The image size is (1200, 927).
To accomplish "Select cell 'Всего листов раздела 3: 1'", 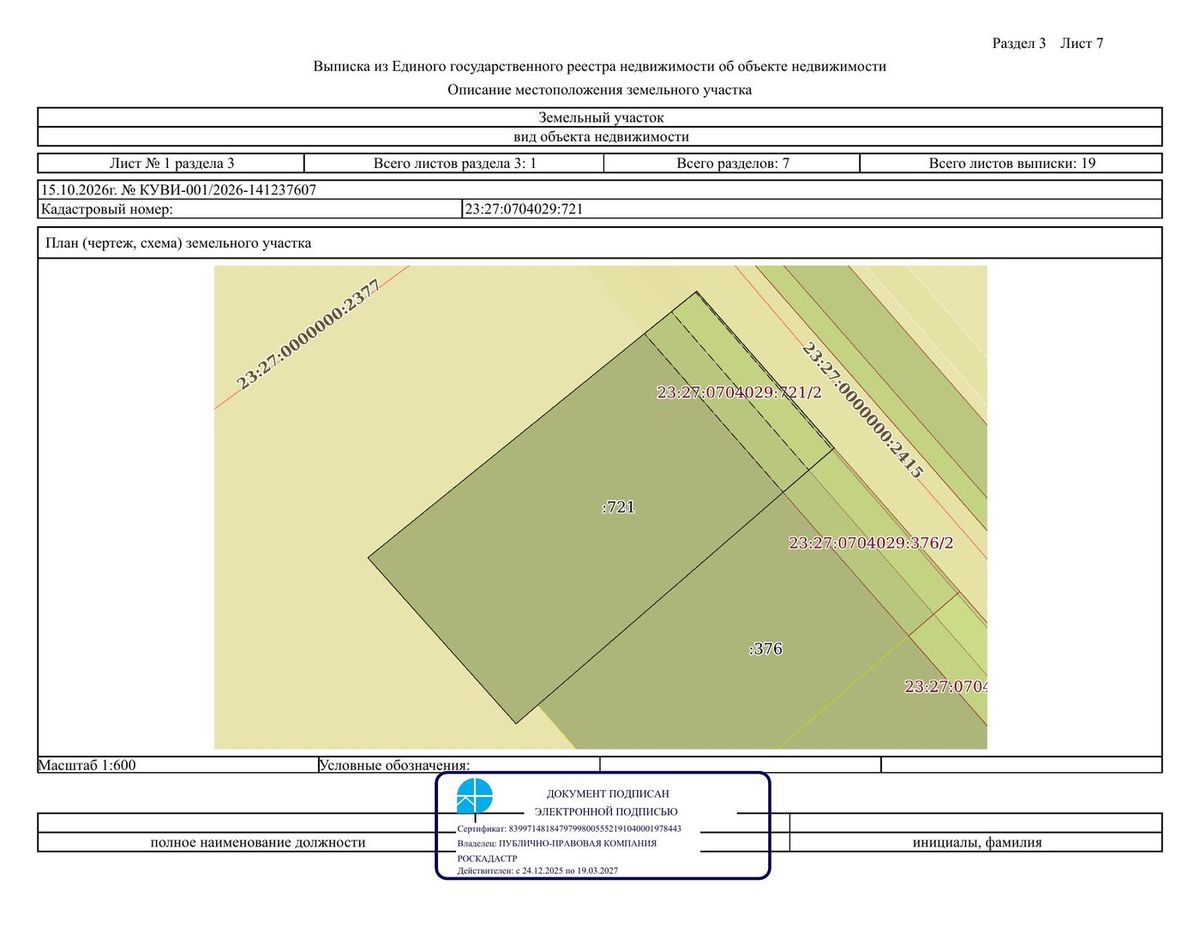I will (x=455, y=163).
